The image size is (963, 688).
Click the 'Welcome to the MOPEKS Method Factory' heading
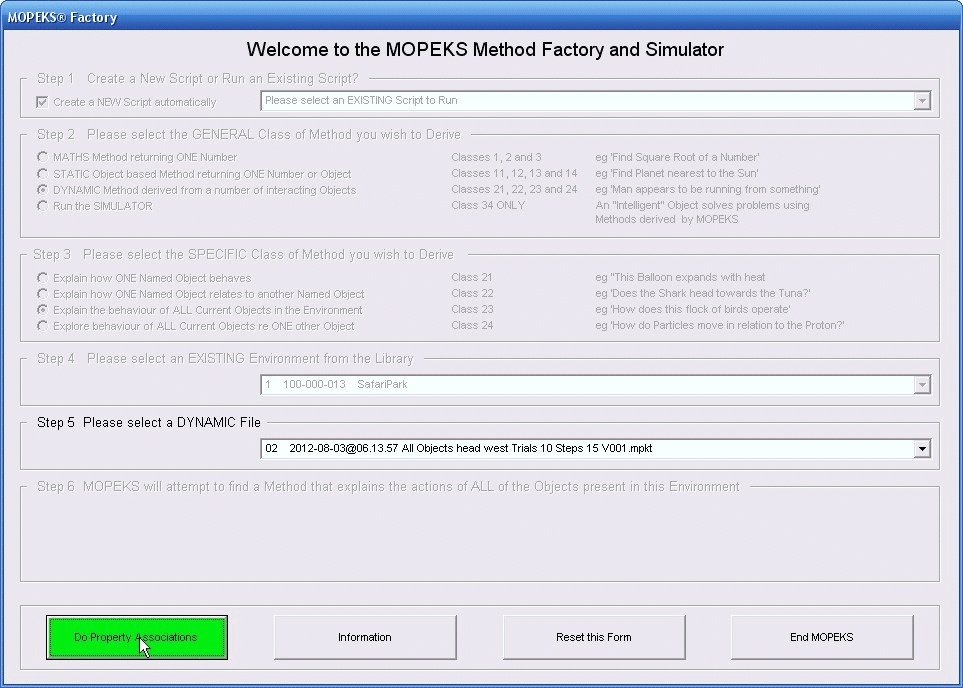(485, 50)
